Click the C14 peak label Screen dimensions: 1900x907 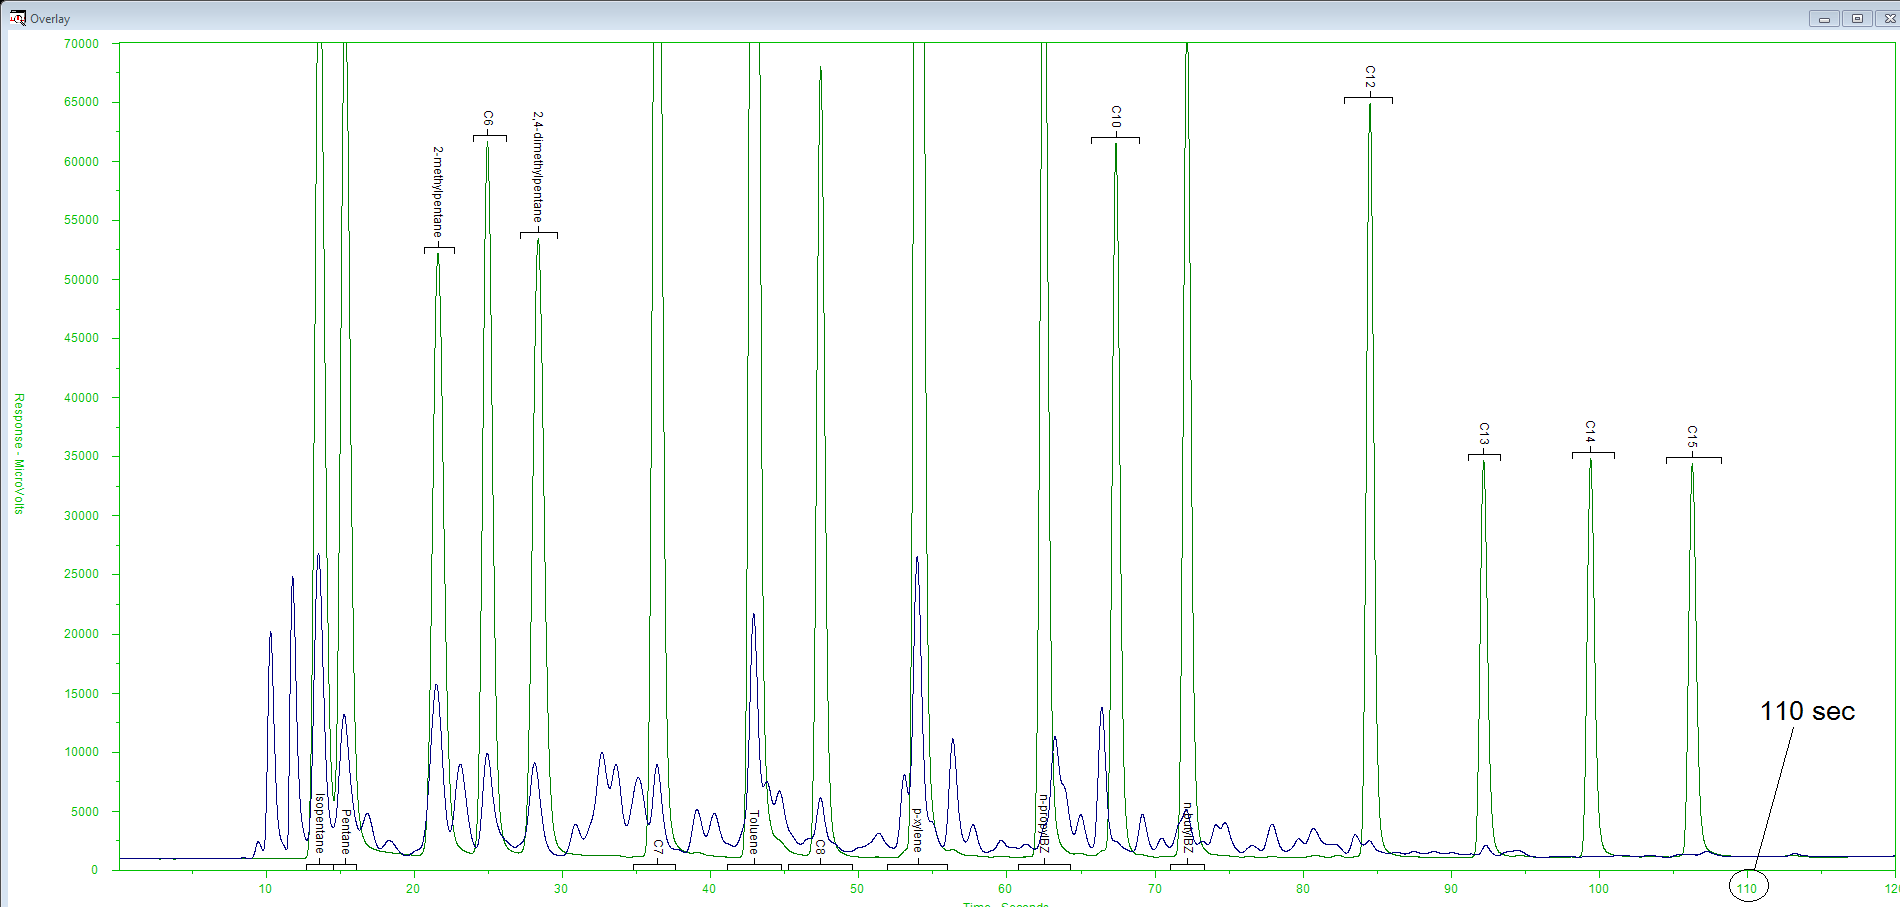tap(1590, 432)
